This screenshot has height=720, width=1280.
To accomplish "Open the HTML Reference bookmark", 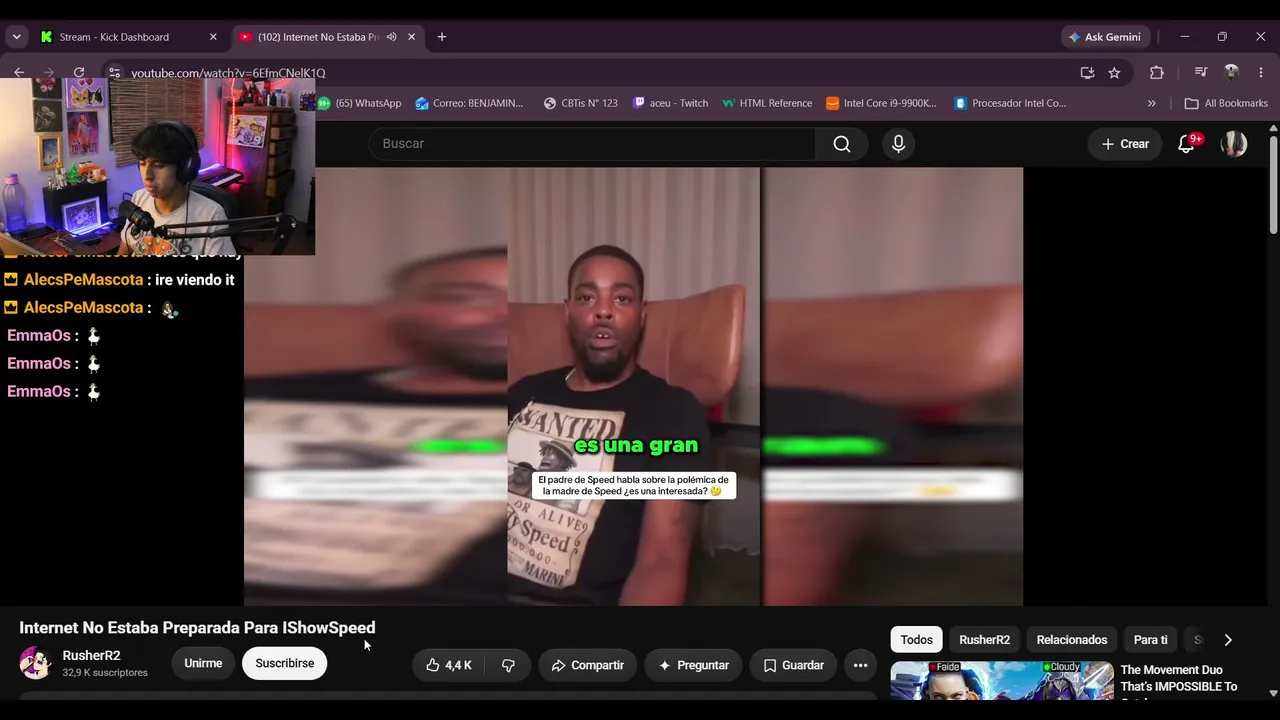I will tap(767, 103).
